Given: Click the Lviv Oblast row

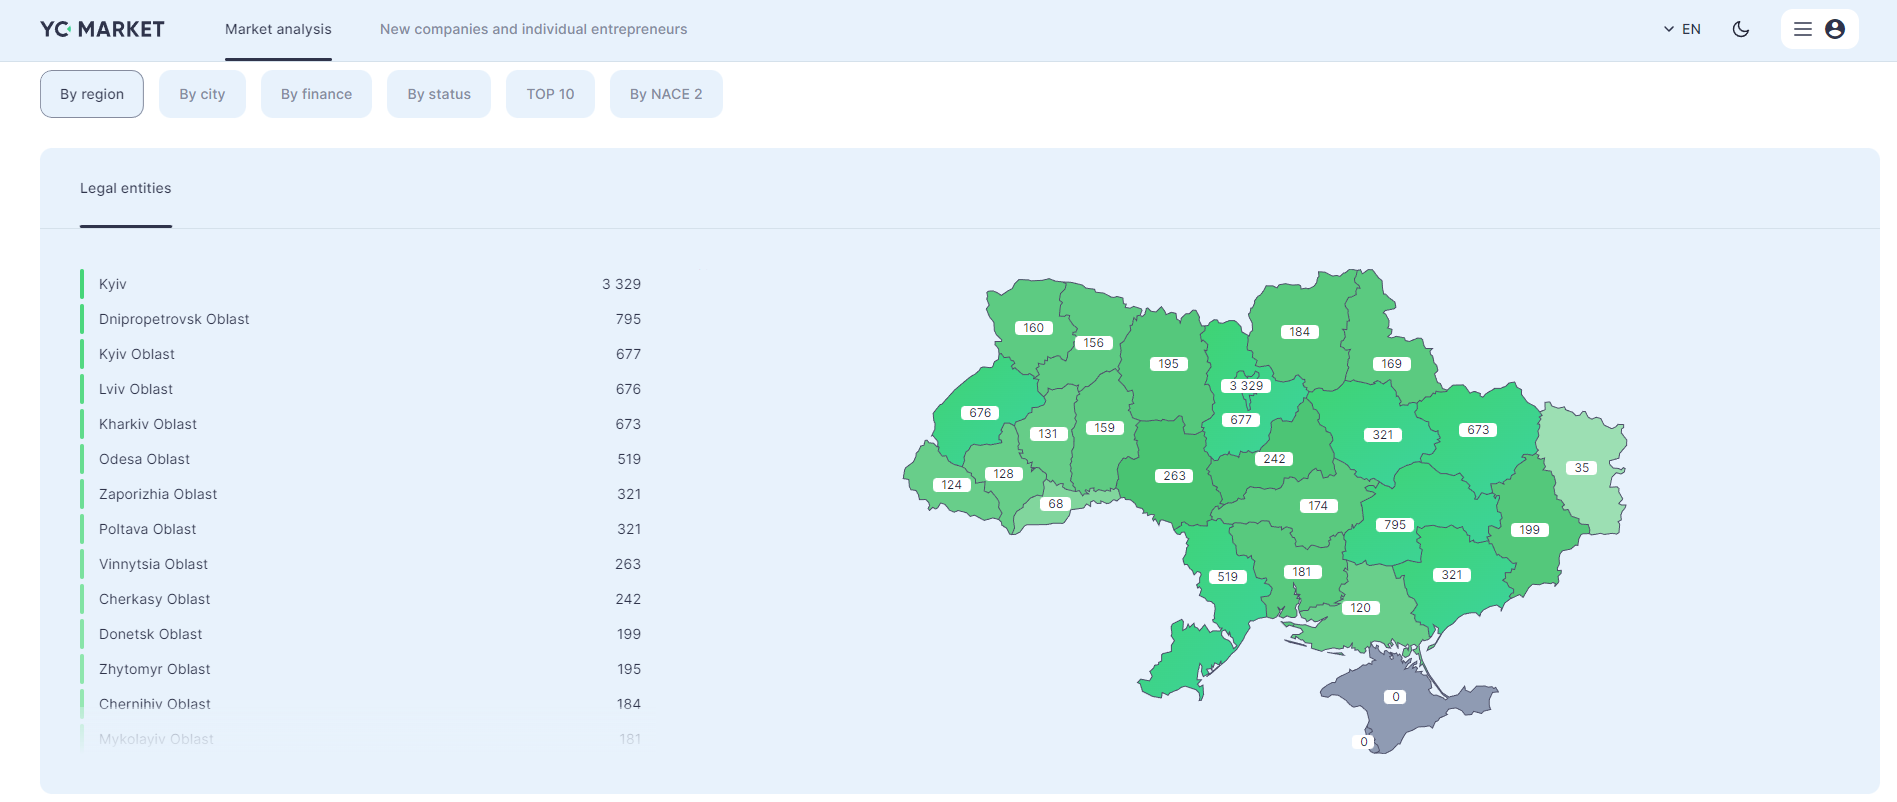Looking at the screenshot, I should (x=361, y=389).
